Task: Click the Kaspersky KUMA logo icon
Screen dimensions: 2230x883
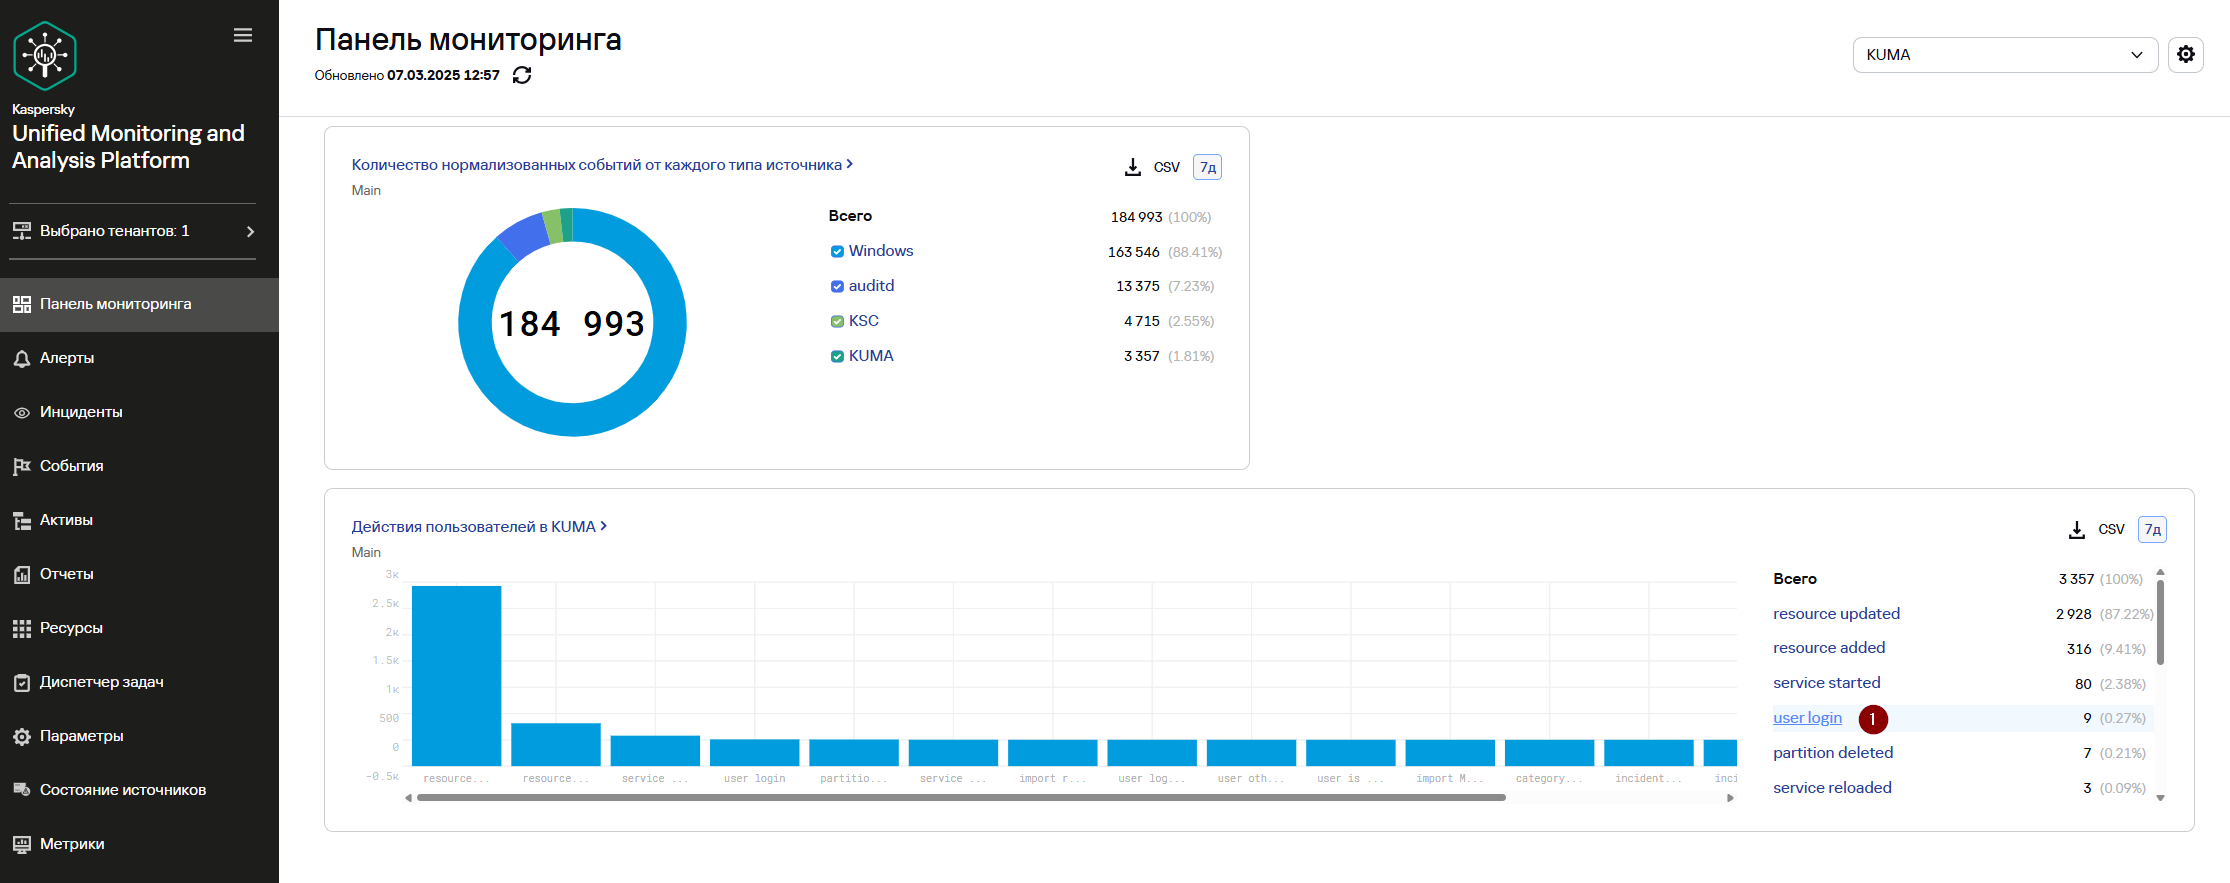Action: coord(45,56)
